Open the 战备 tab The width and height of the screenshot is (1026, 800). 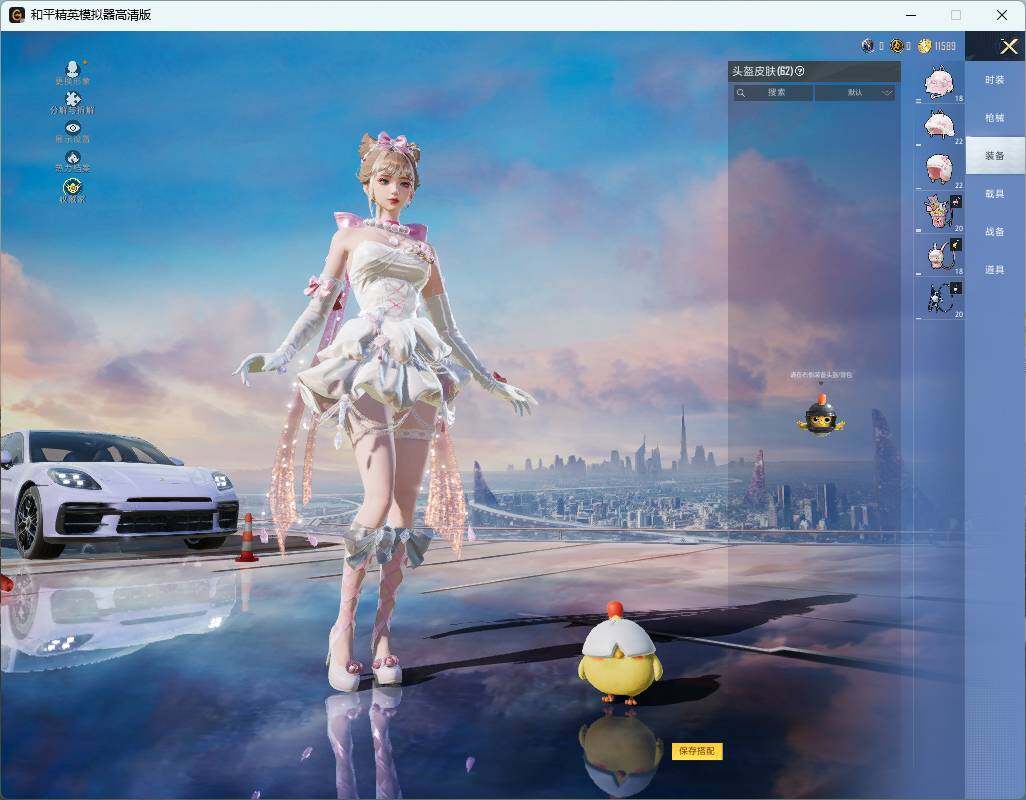click(995, 232)
